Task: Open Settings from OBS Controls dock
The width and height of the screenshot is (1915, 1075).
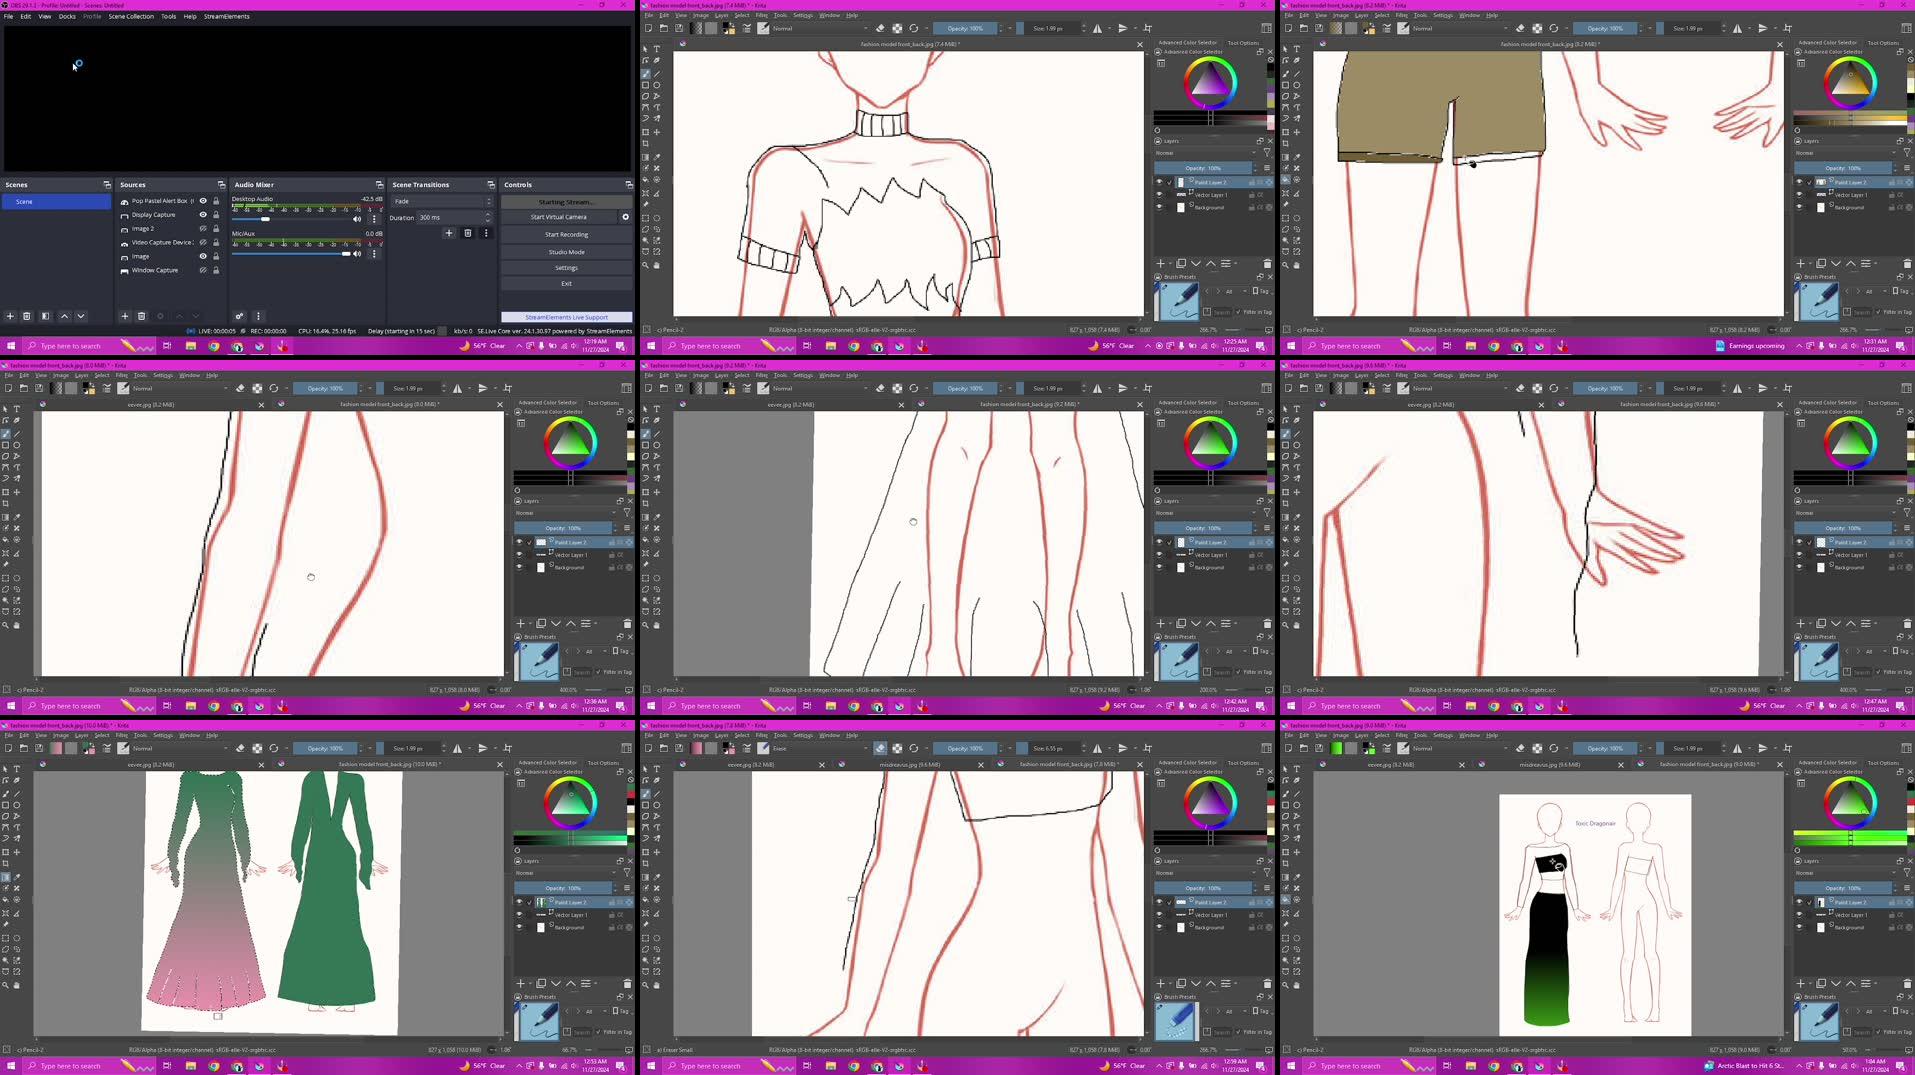Action: [x=566, y=268]
